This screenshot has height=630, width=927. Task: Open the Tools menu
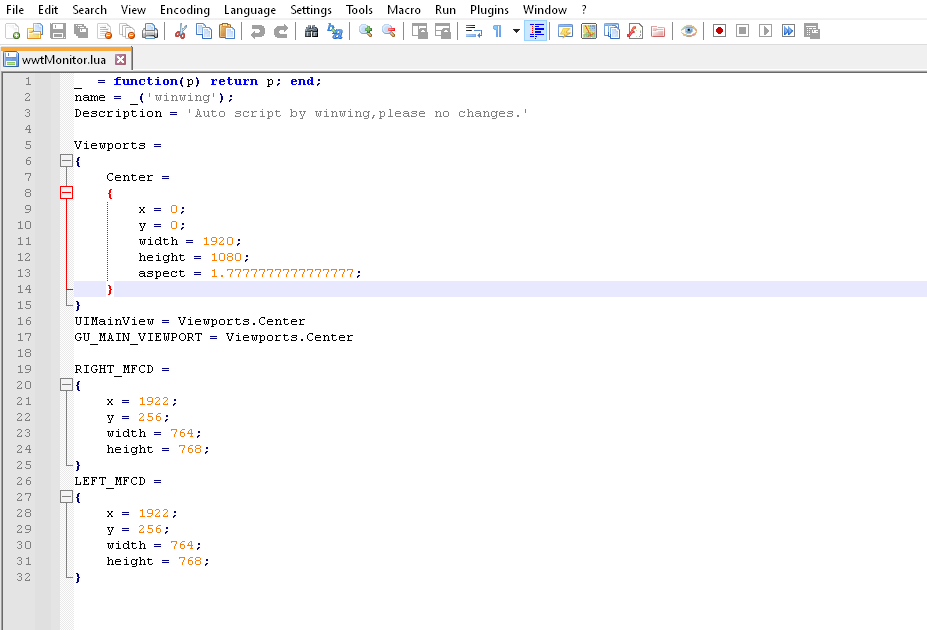359,9
